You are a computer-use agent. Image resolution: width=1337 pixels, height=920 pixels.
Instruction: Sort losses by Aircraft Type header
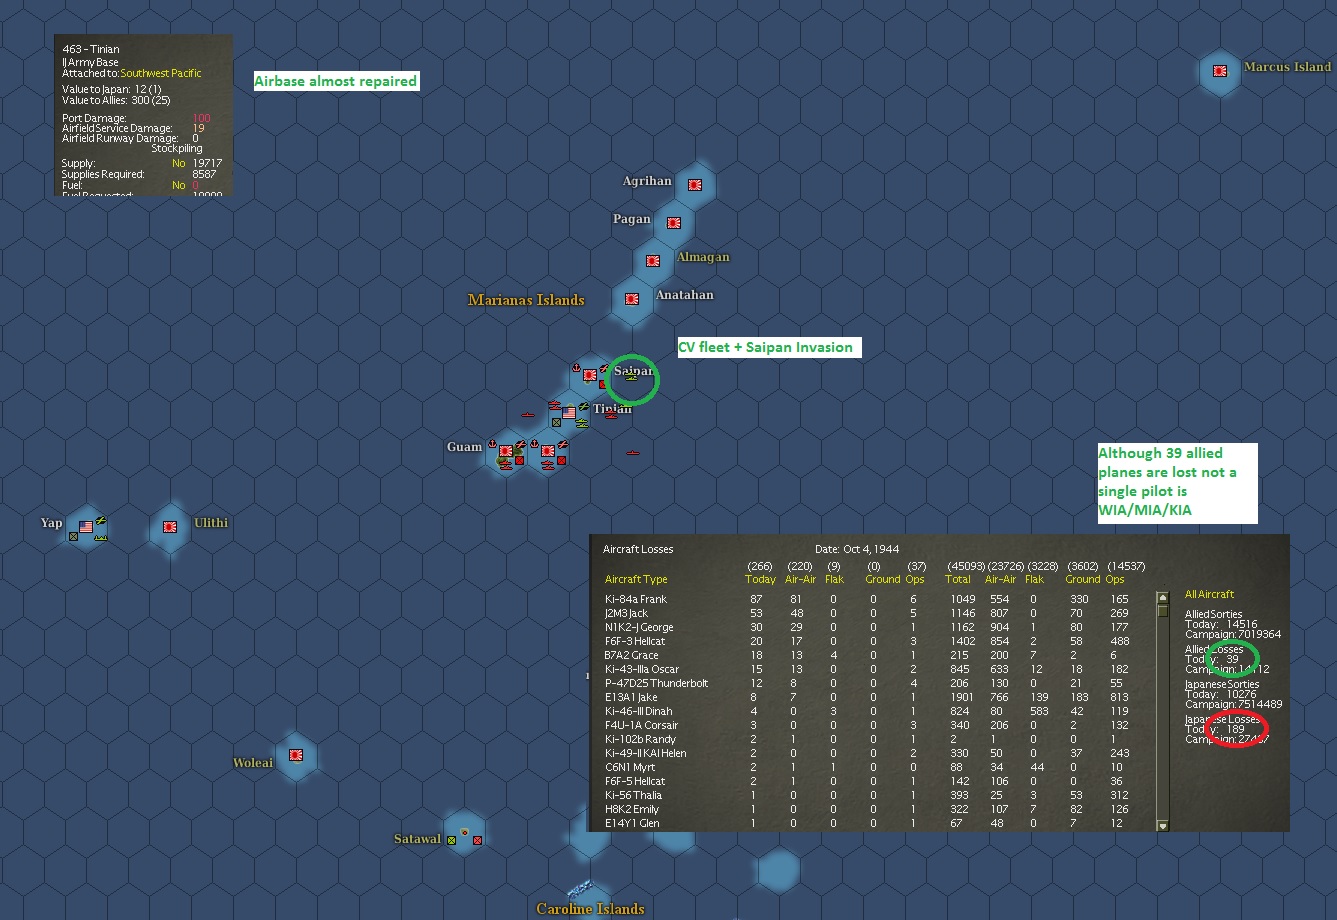tap(636, 579)
